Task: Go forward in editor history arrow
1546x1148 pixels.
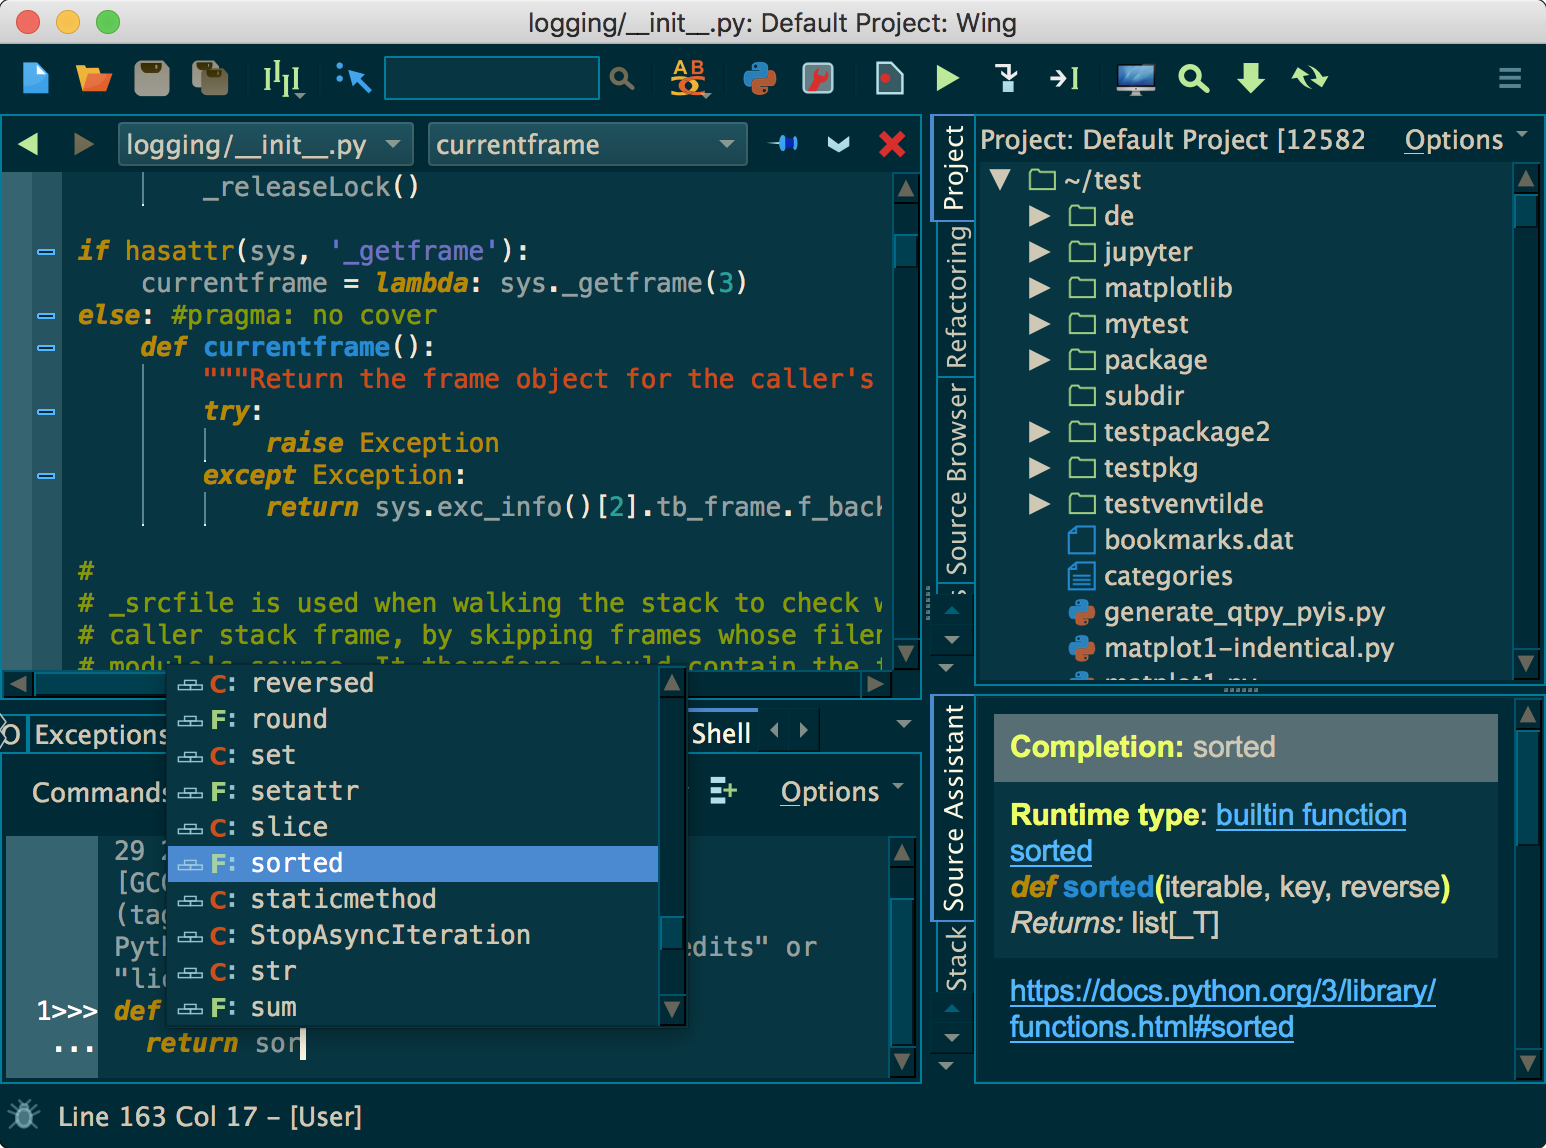Action: tap(84, 145)
